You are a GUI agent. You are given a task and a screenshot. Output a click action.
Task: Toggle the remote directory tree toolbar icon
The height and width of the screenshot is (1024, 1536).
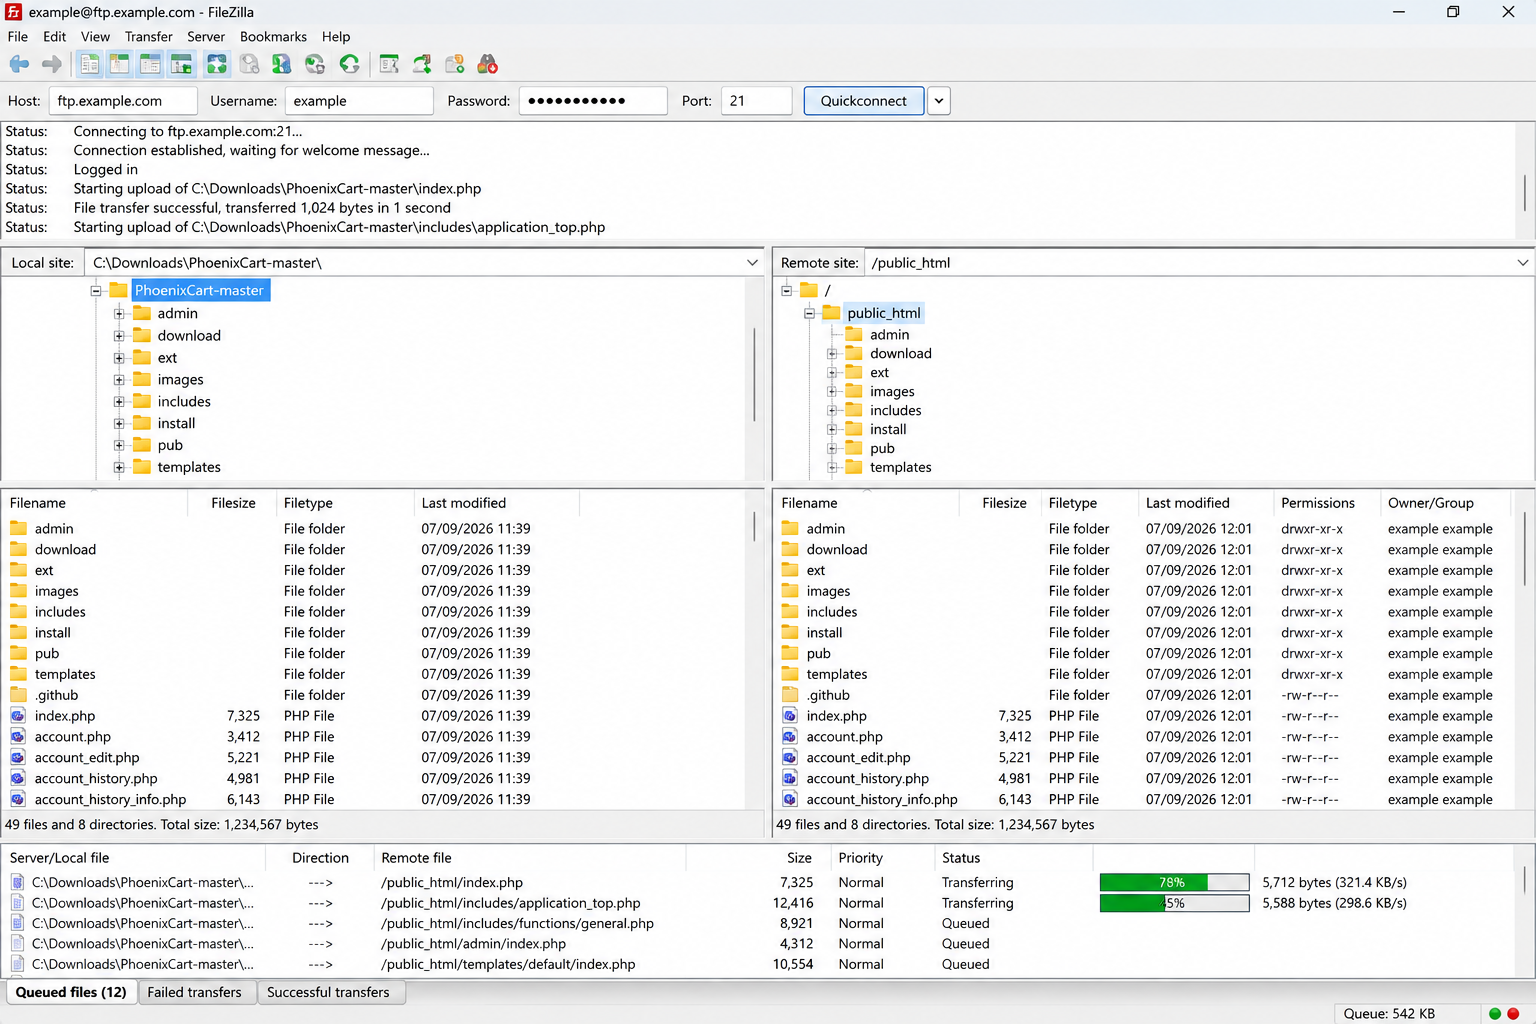pyautogui.click(x=150, y=65)
